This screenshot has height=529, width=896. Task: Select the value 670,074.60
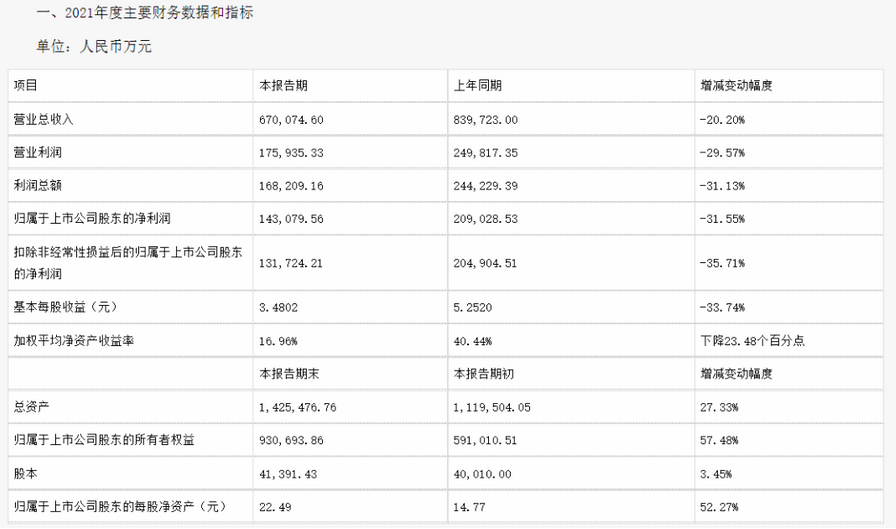(x=291, y=120)
